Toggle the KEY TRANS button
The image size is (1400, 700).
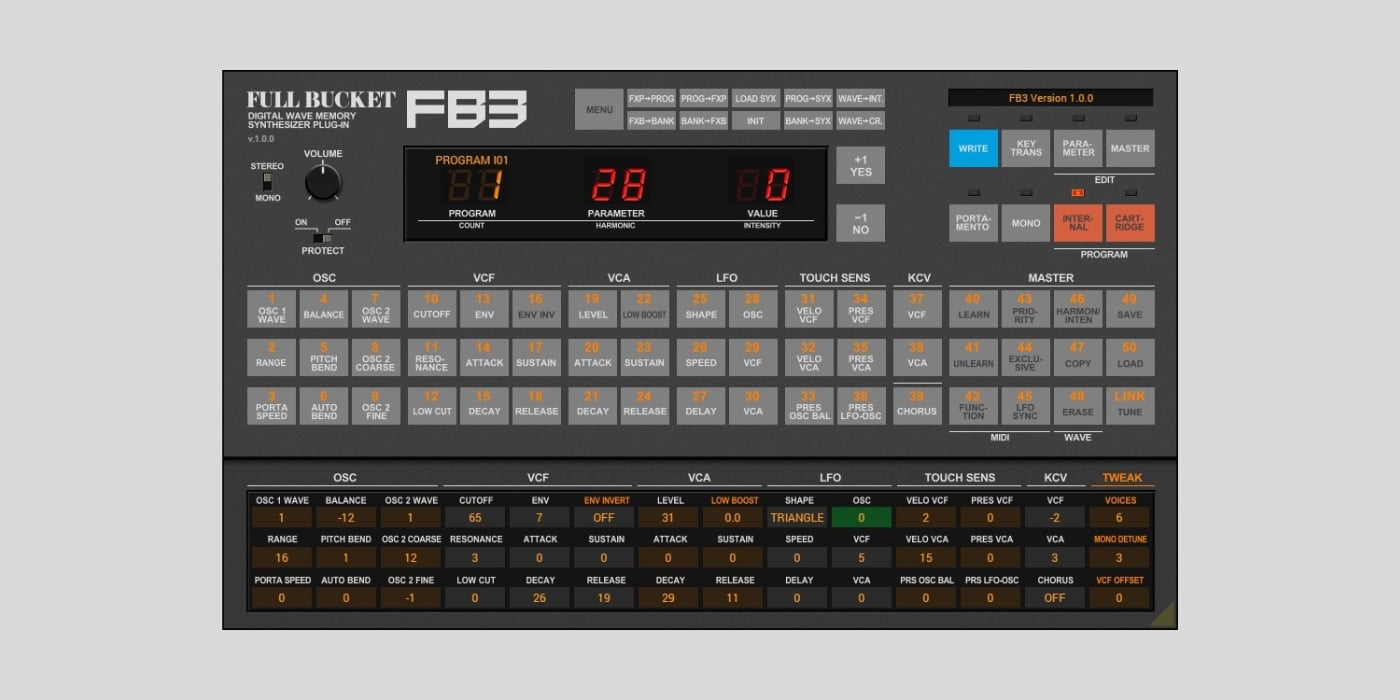(1026, 148)
